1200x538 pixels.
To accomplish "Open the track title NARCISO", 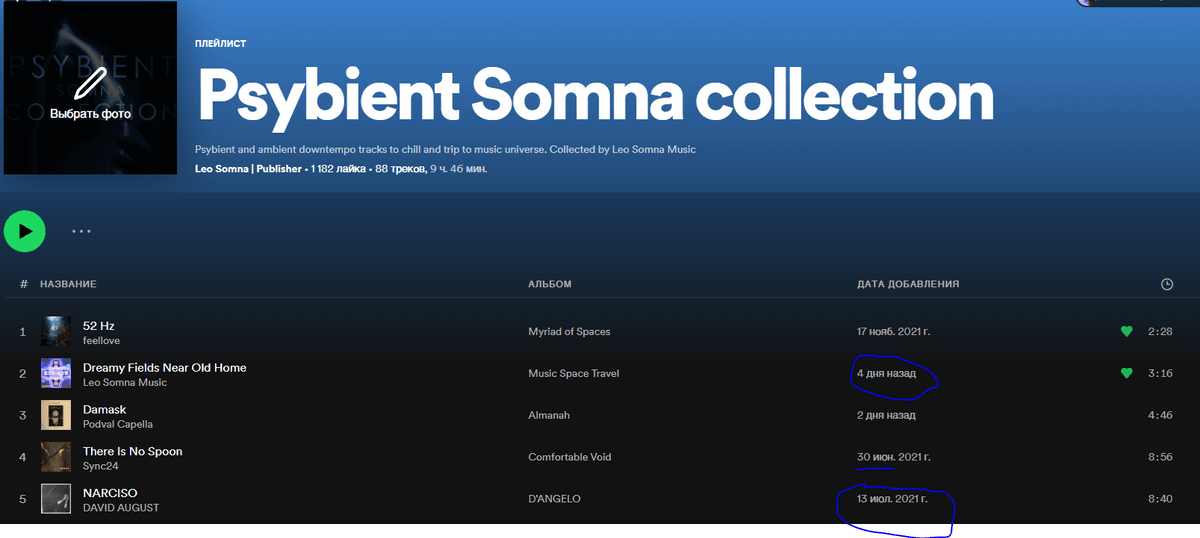I will click(110, 493).
